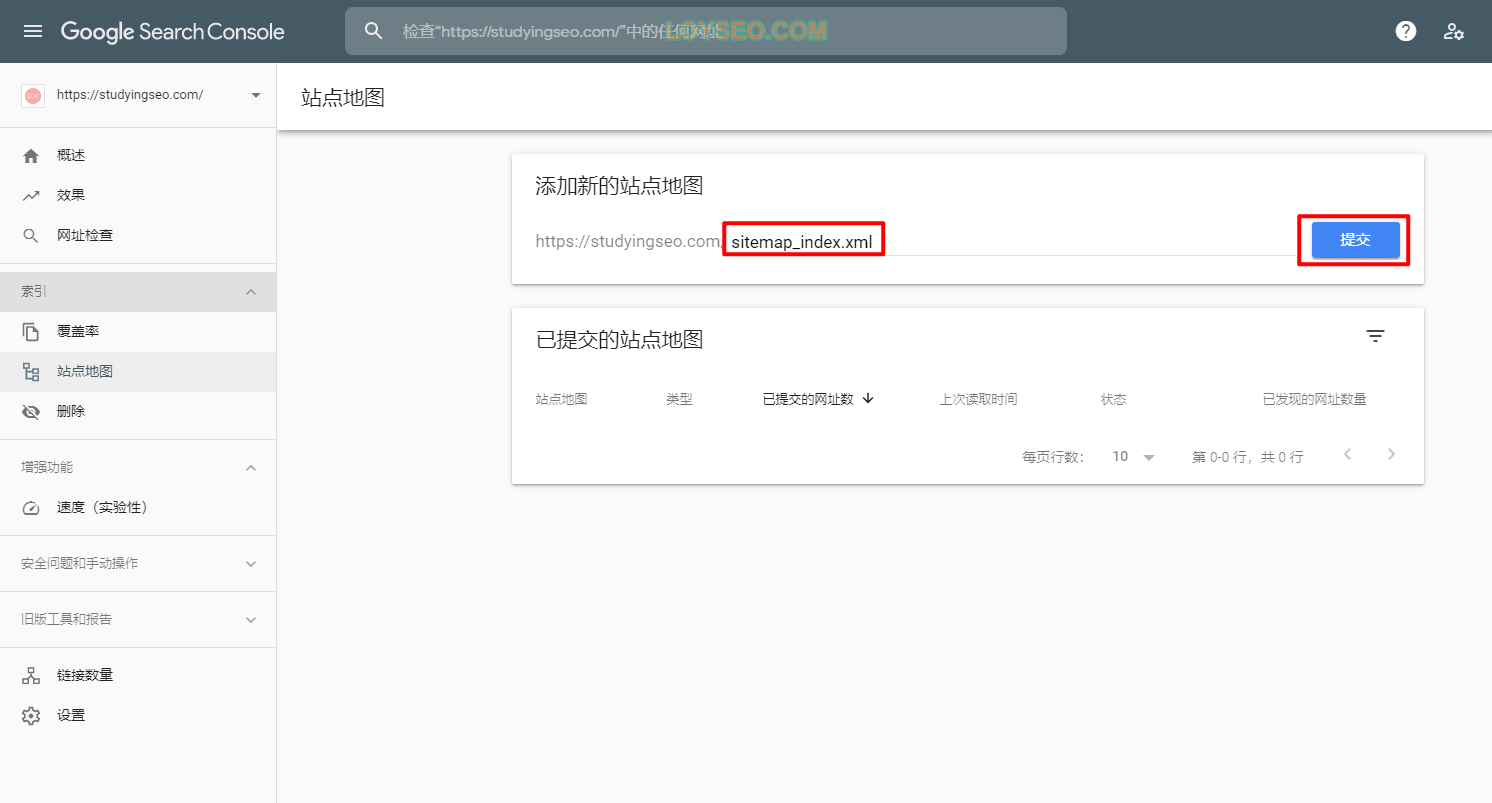
Task: Click the magnifier icon beside 网址检查
Action: coord(31,236)
